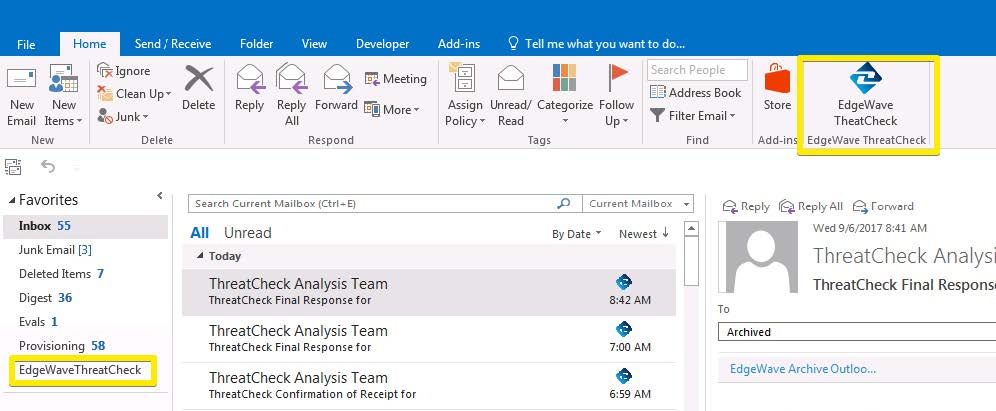This screenshot has height=411, width=996.
Task: Reply with a Meeting request
Action: coord(395,79)
